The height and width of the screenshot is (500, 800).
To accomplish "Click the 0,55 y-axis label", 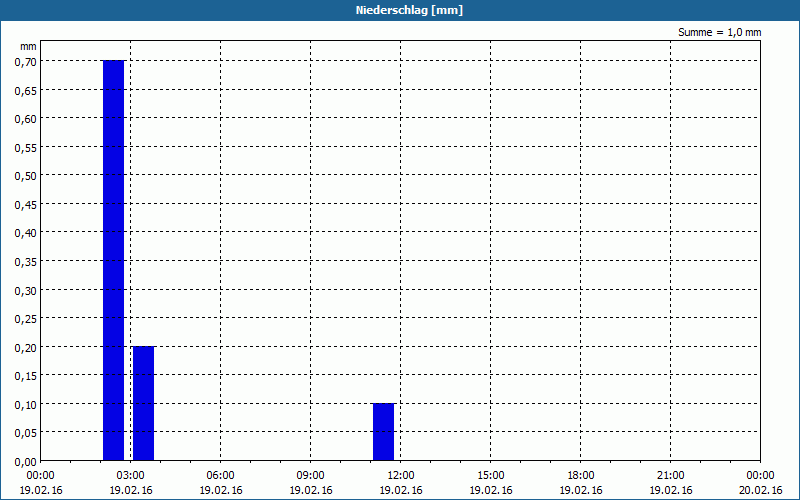I will coord(26,147).
